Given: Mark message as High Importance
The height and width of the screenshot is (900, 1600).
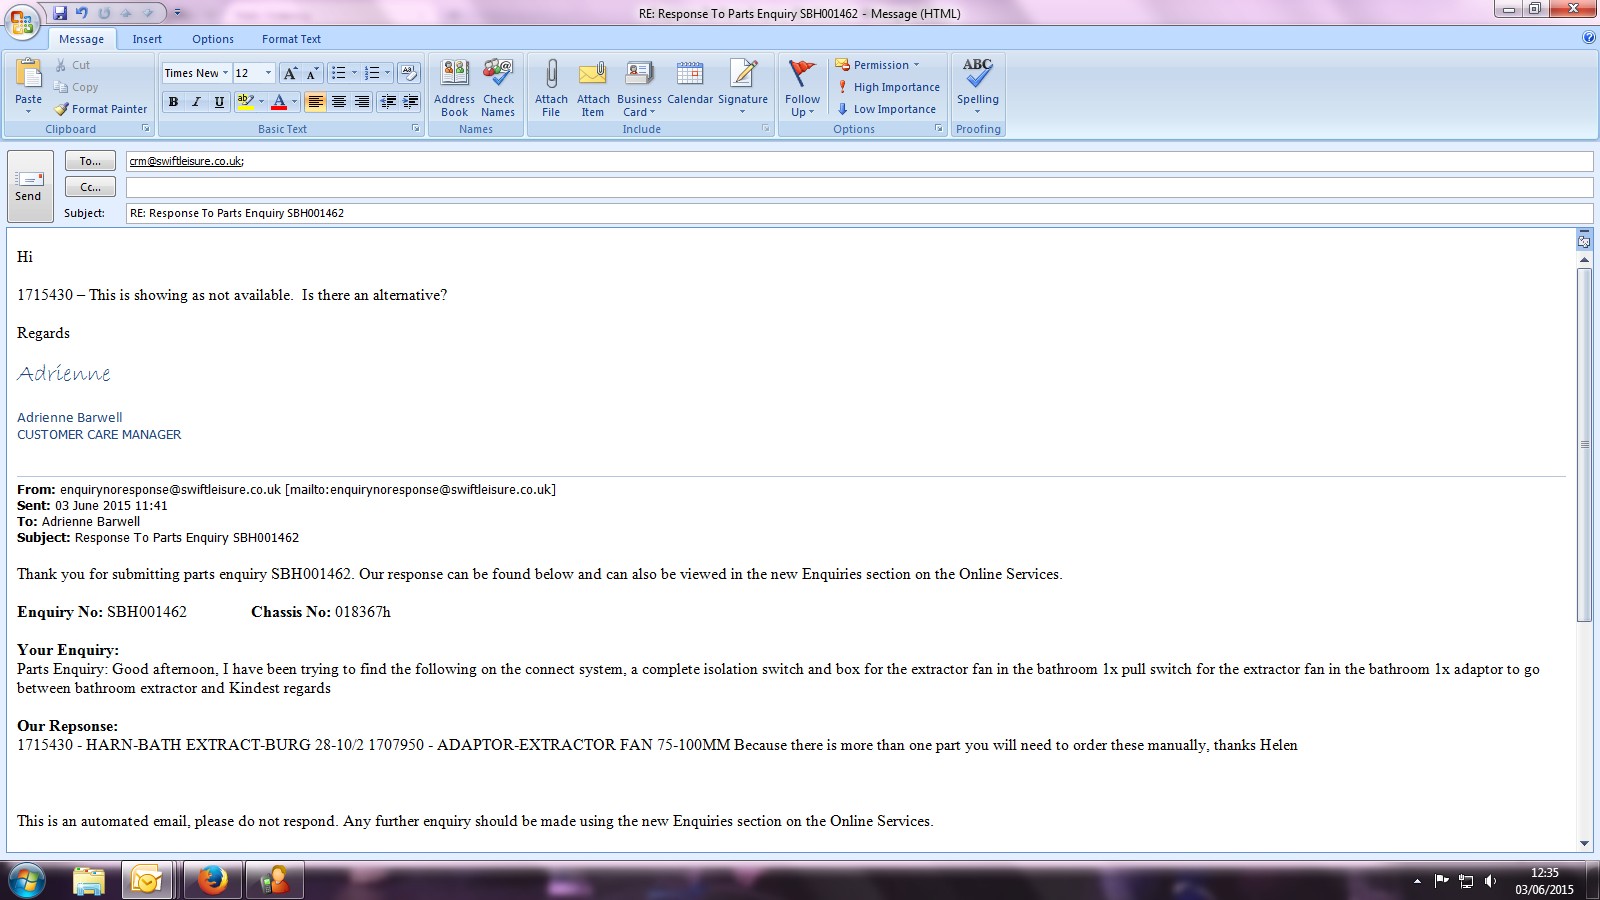Looking at the screenshot, I should (888, 87).
